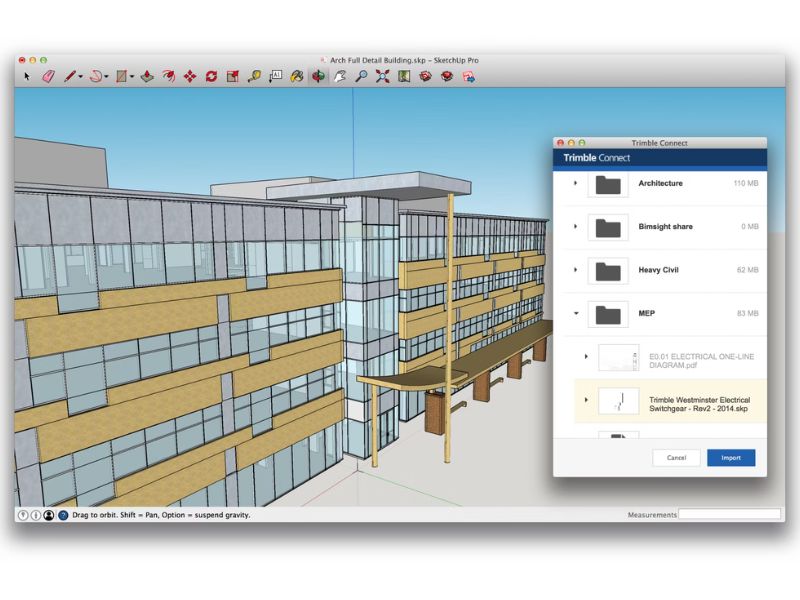Open the Line tool dropdown arrow
The width and height of the screenshot is (800, 600).
point(81,77)
